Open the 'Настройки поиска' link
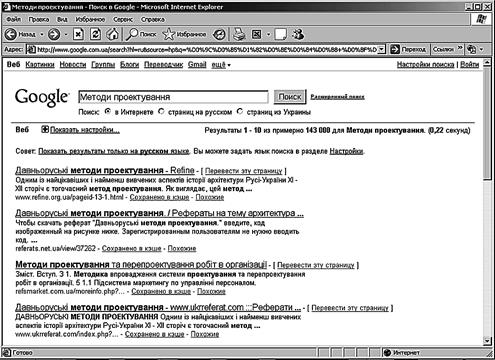 pos(425,65)
